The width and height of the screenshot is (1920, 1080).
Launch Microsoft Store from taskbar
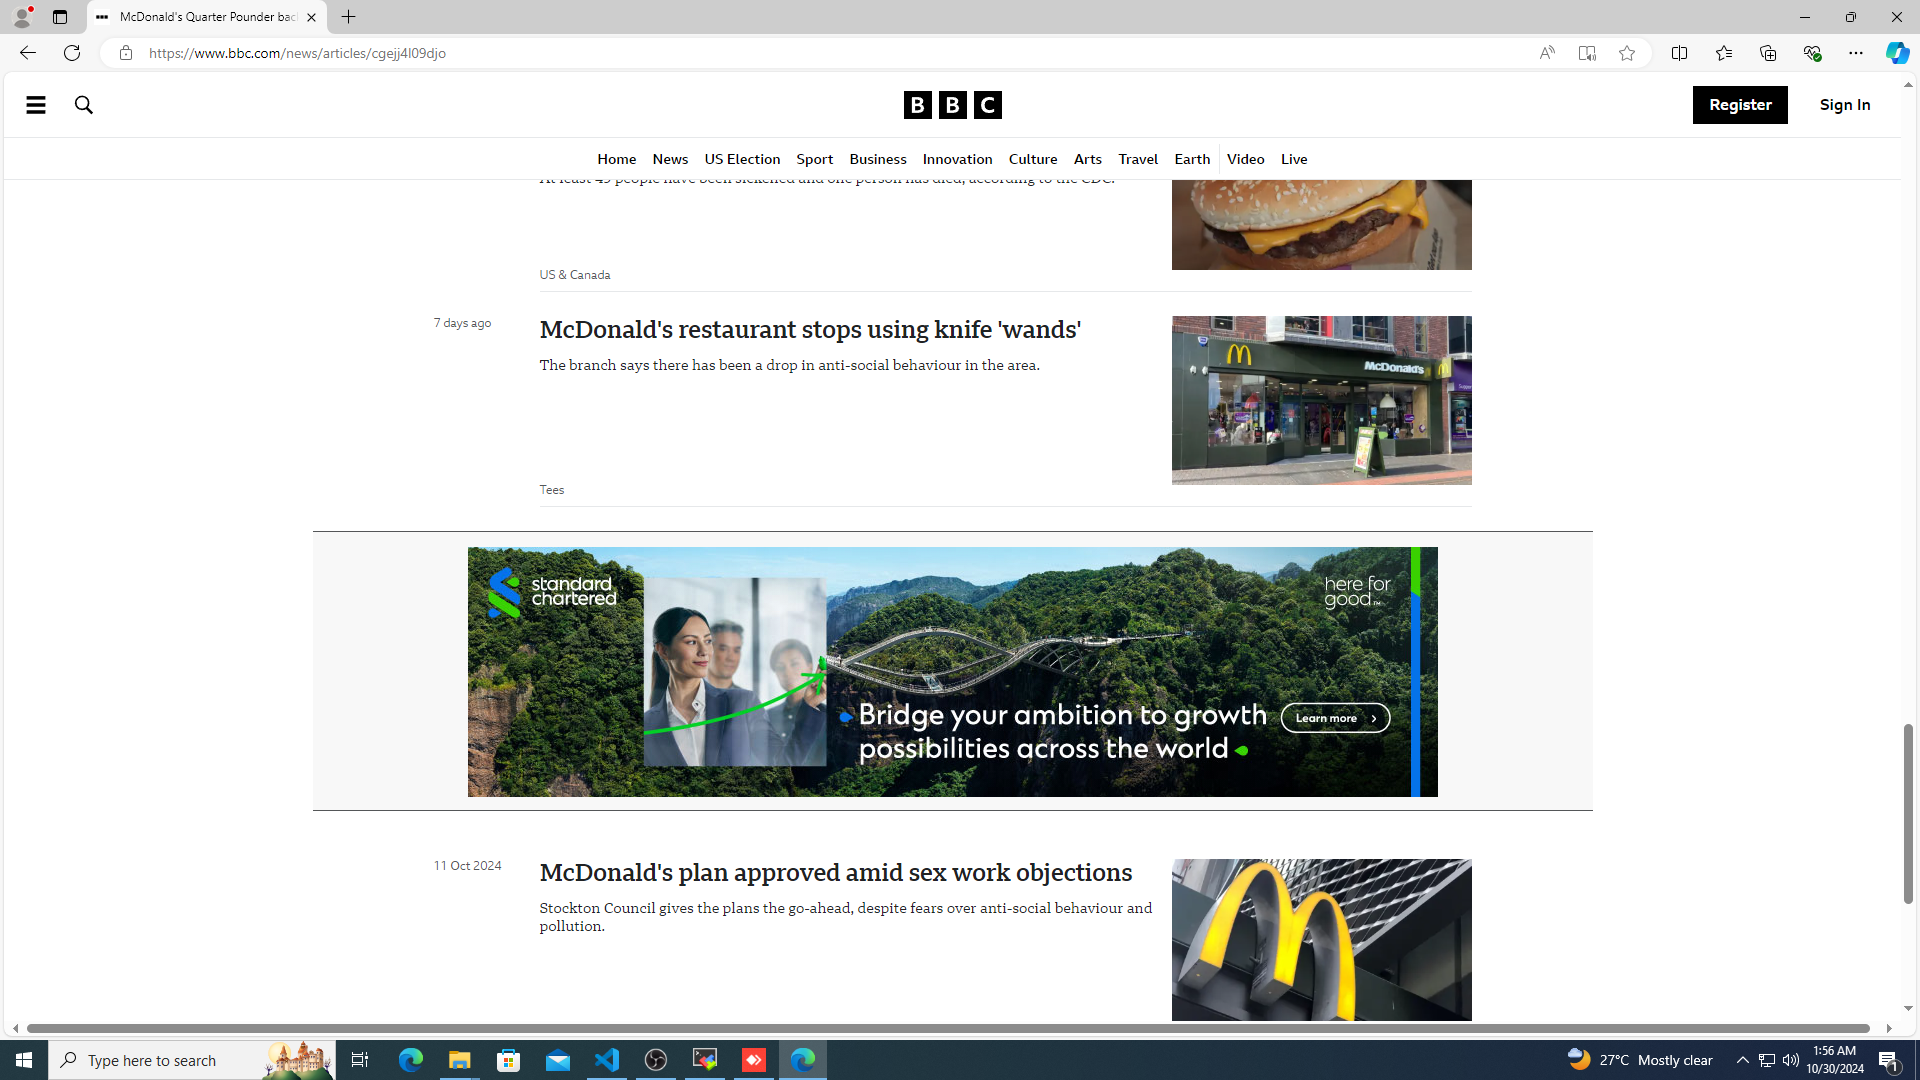click(x=509, y=1060)
